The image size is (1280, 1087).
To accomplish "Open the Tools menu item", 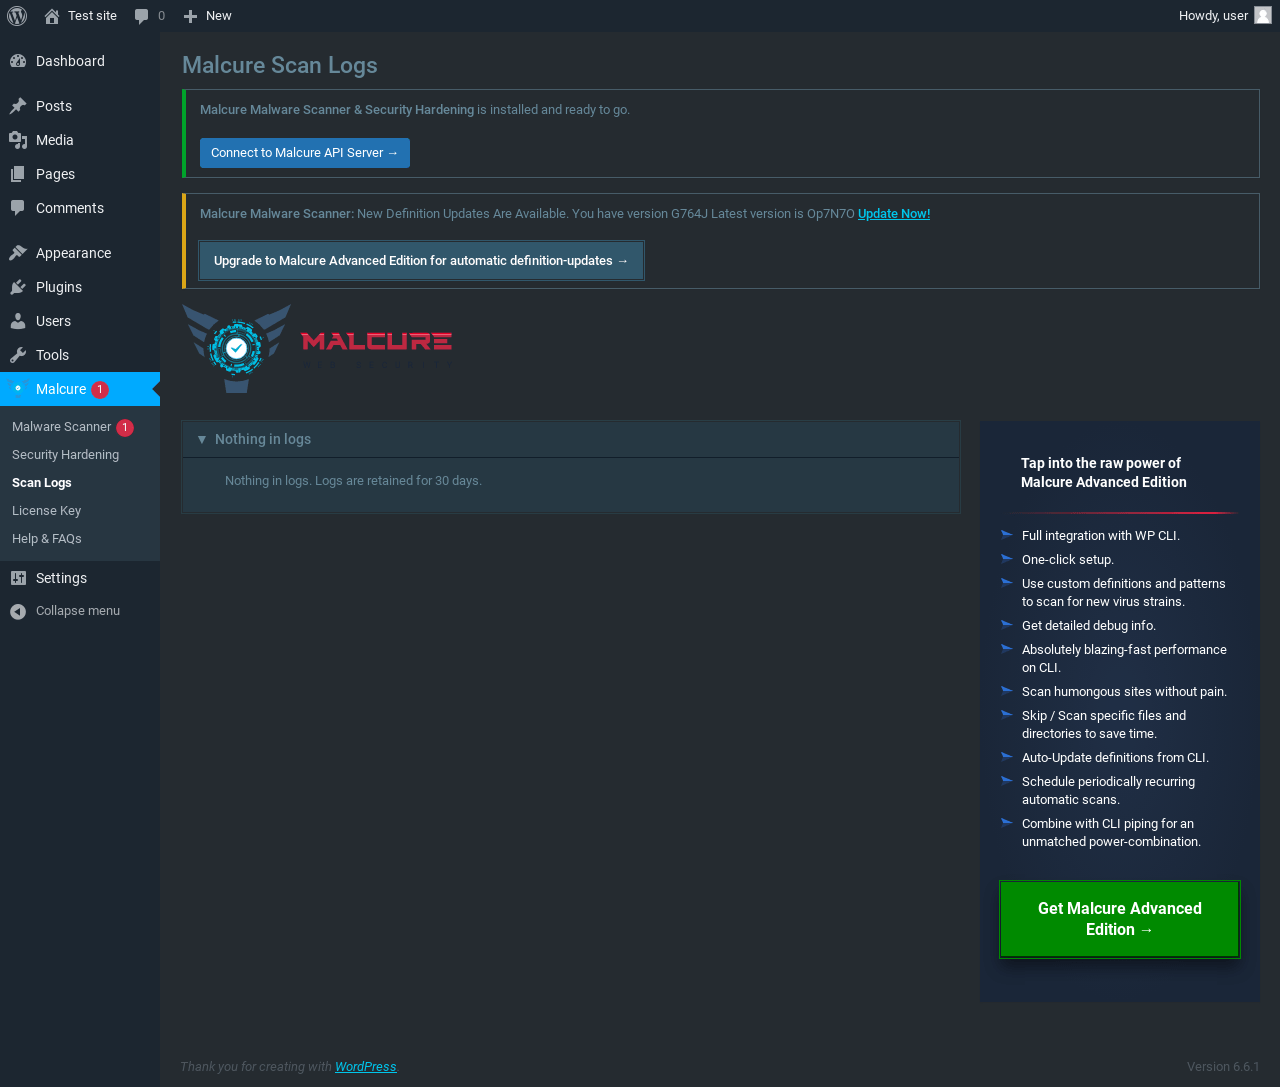I will pyautogui.click(x=80, y=355).
